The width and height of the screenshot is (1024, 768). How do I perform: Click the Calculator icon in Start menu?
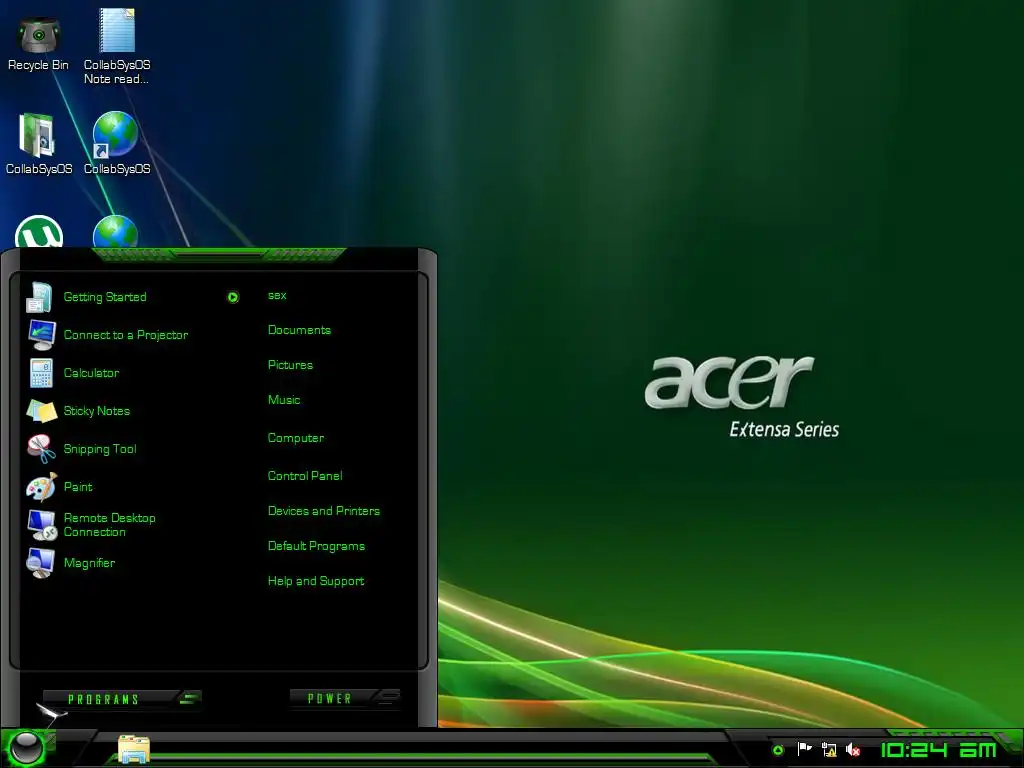[x=41, y=373]
